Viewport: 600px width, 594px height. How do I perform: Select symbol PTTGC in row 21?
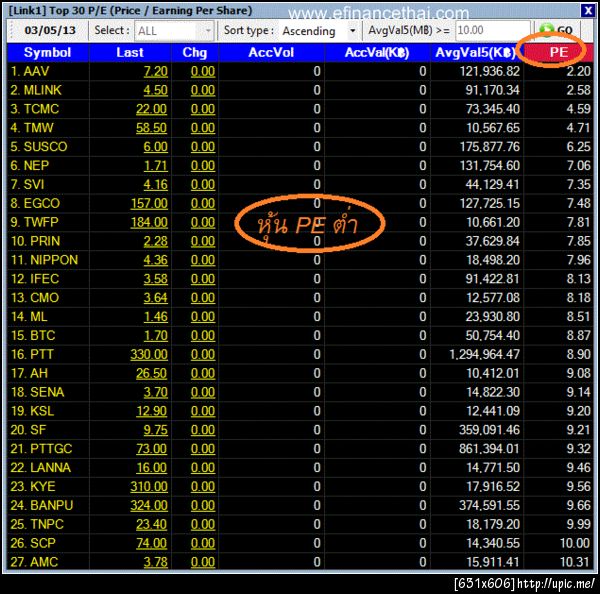tap(51, 449)
